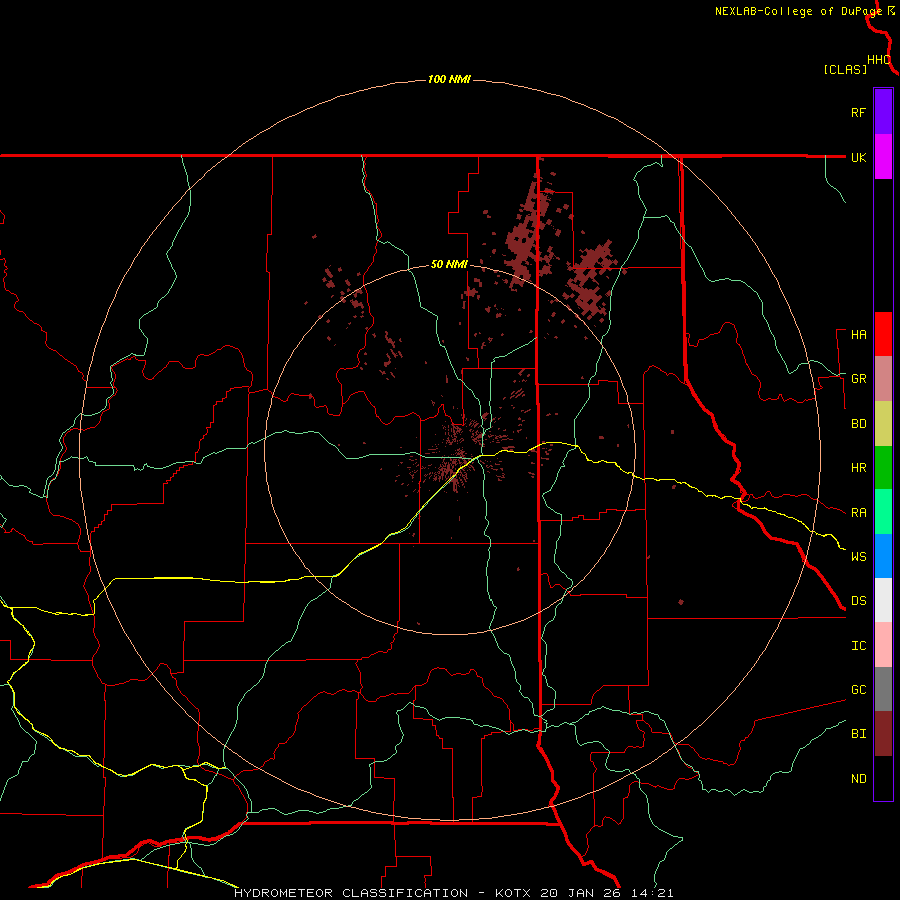Click the HYDROMETEOR CLASSIFICATION title text
The width and height of the screenshot is (900, 900).
click(x=351, y=893)
